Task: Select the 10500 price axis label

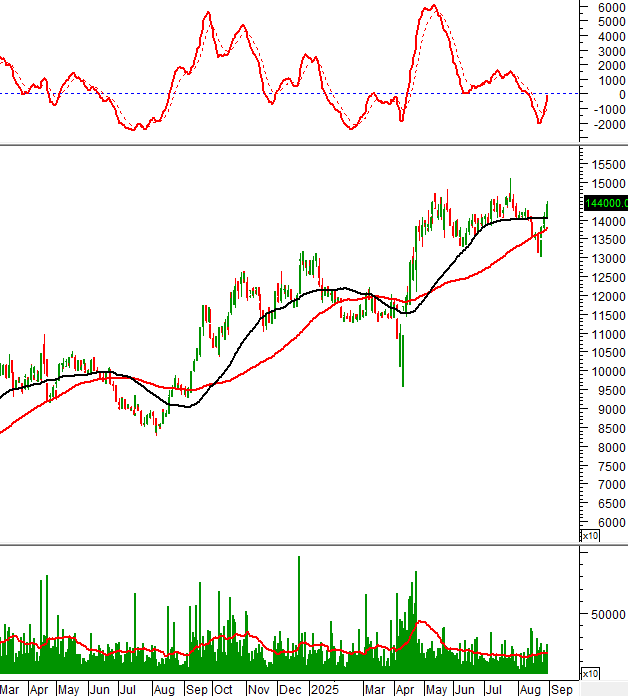Action: point(608,352)
